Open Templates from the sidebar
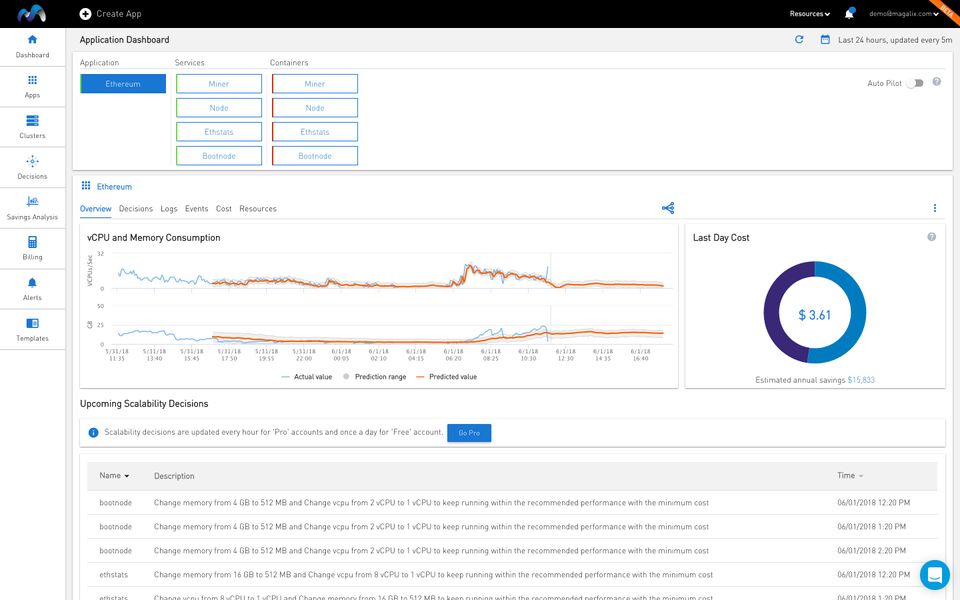 [x=32, y=329]
